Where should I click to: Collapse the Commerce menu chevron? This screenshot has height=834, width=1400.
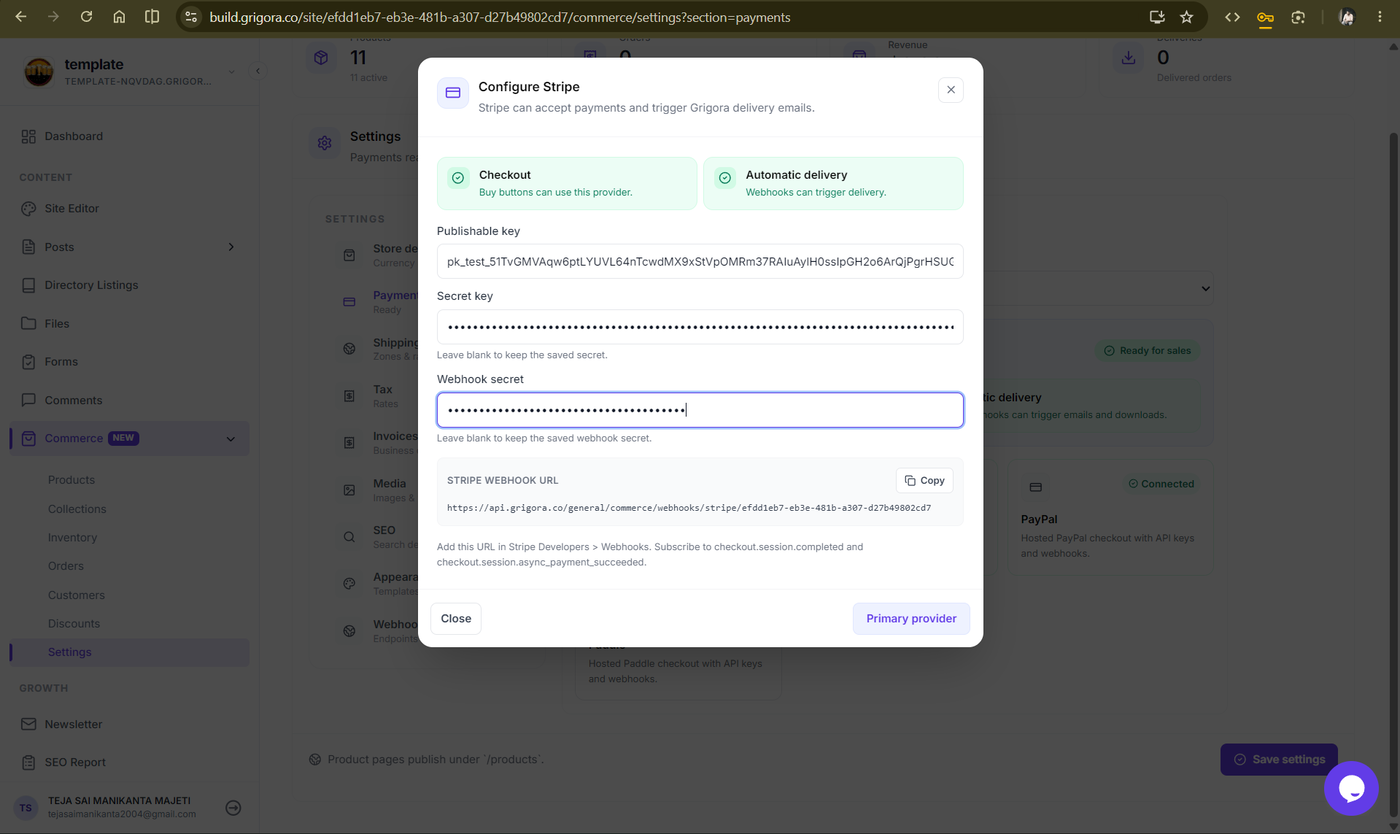[231, 438]
